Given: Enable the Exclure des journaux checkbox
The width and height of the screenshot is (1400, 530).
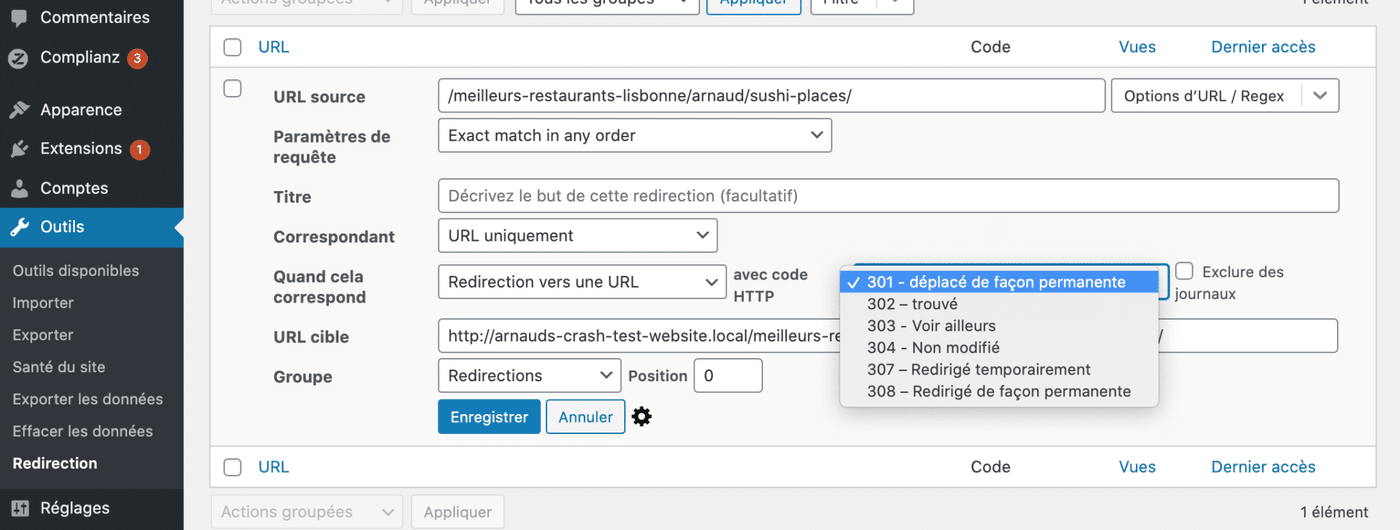Looking at the screenshot, I should tap(1185, 271).
